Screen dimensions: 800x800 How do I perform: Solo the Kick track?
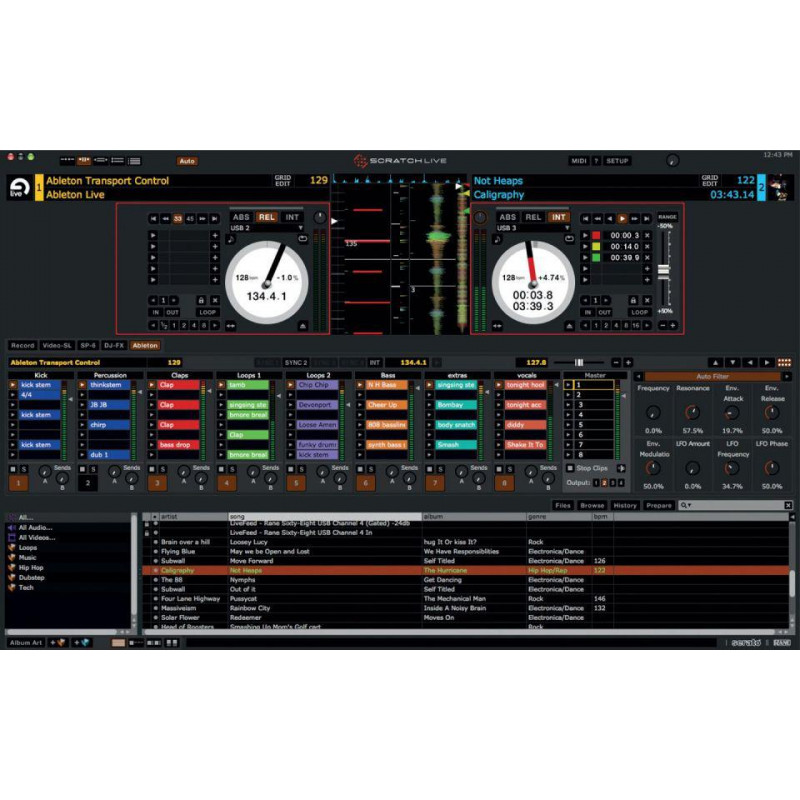click(23, 469)
